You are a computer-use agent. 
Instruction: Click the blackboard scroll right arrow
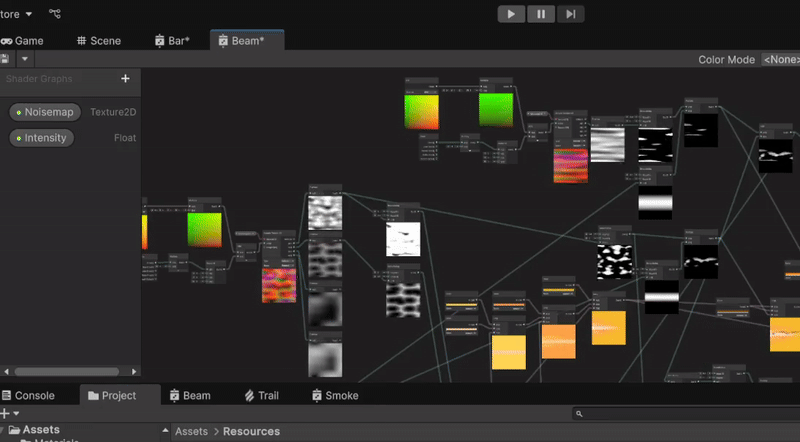134,372
